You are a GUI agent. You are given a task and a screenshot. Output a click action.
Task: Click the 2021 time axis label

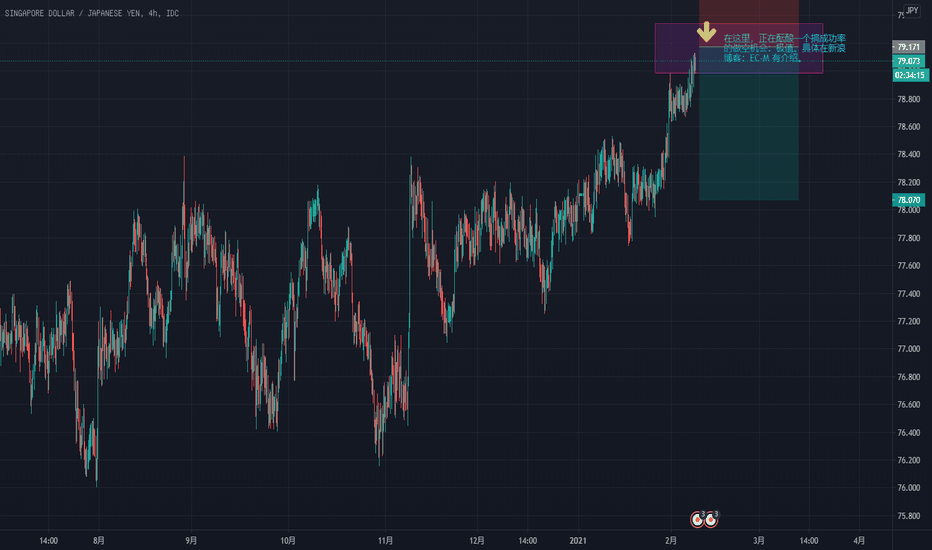578,540
